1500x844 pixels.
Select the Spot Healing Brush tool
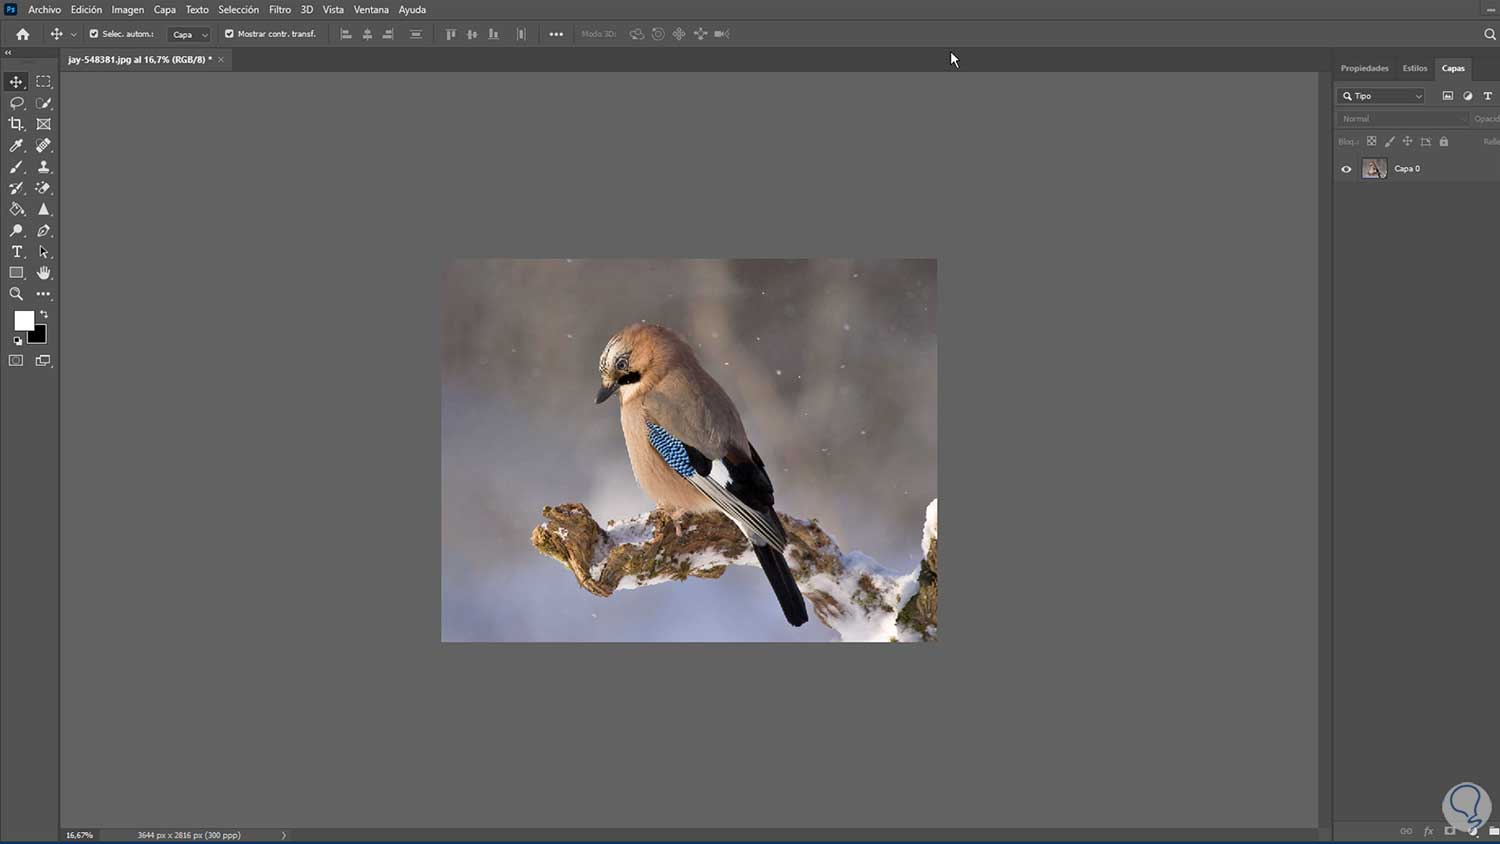[43, 146]
